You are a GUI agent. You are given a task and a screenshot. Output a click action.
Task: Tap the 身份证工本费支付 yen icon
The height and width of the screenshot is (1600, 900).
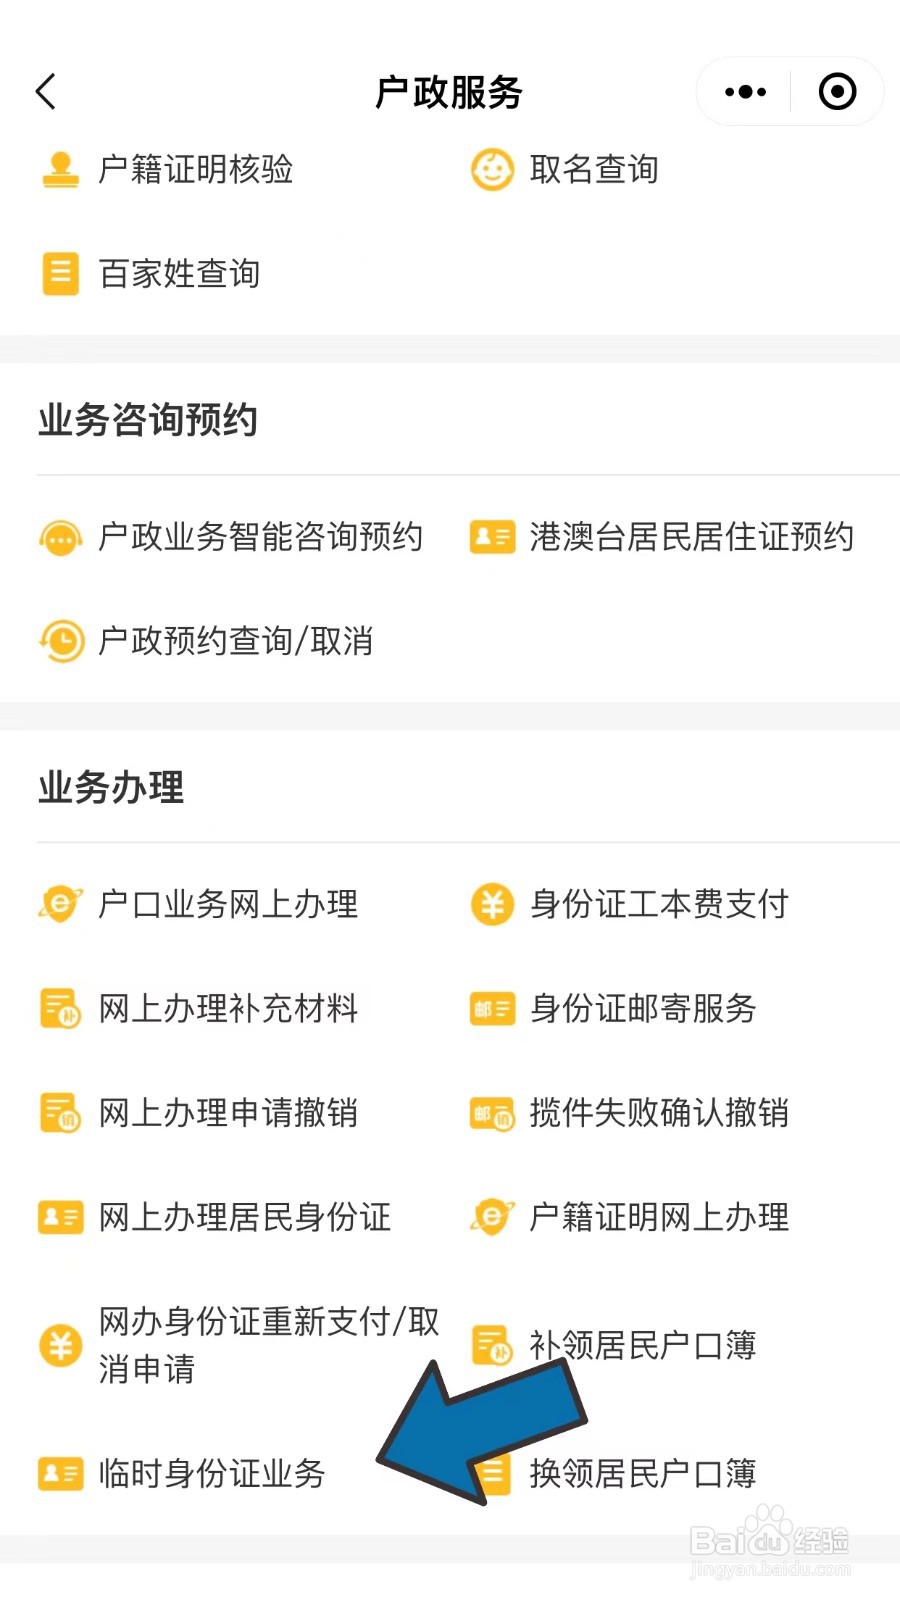pyautogui.click(x=492, y=904)
